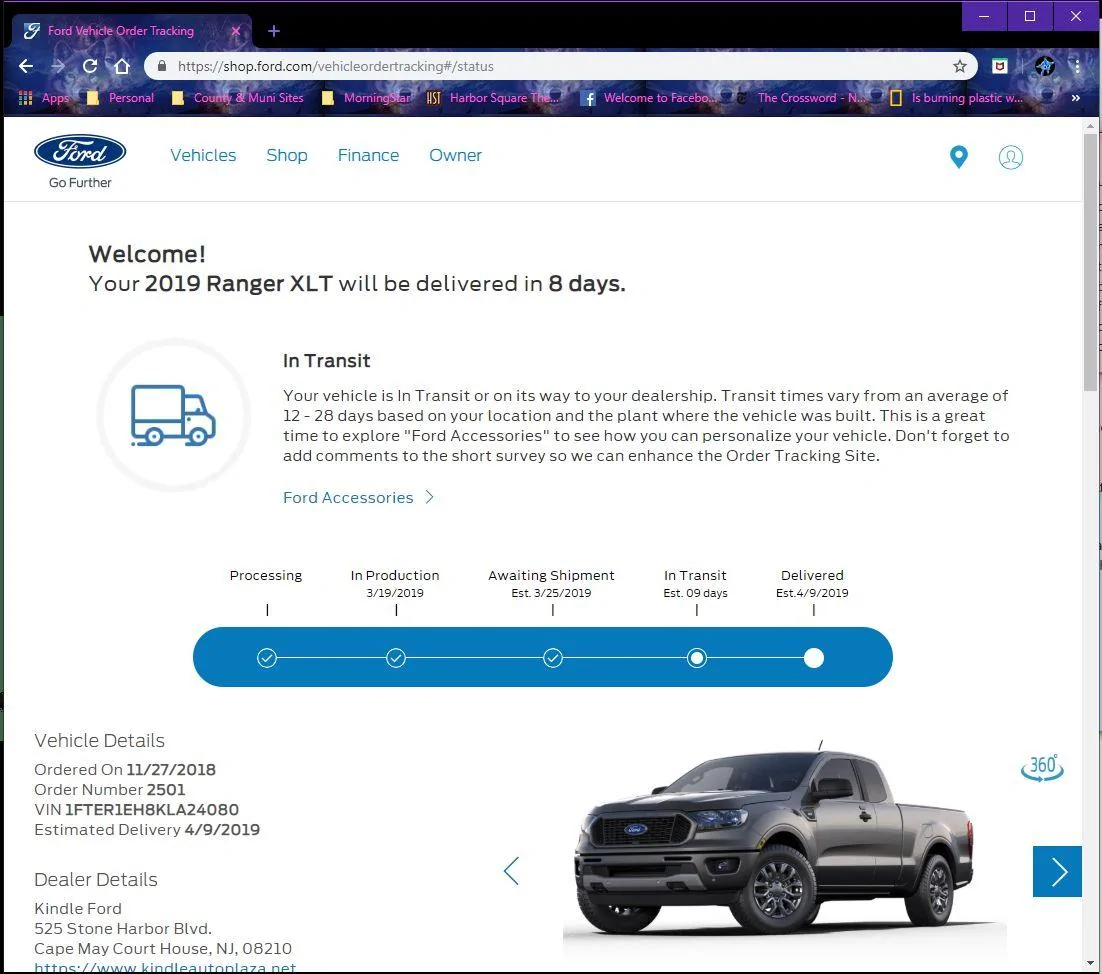Maximize the Chrome browser window
Viewport: 1102px width, 974px height.
1030,16
